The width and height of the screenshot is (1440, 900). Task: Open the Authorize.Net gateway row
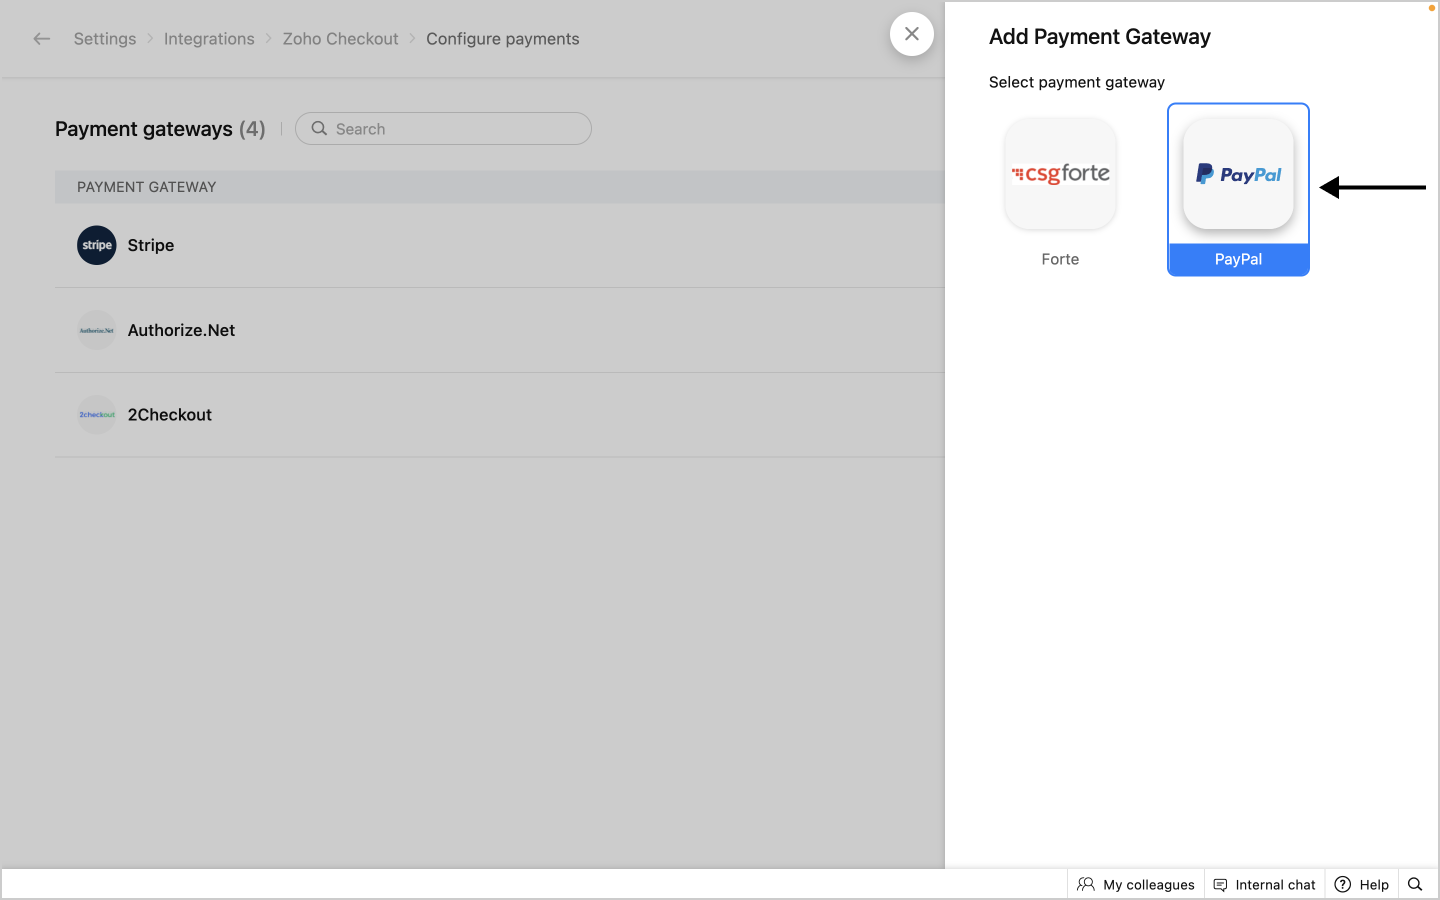point(499,330)
